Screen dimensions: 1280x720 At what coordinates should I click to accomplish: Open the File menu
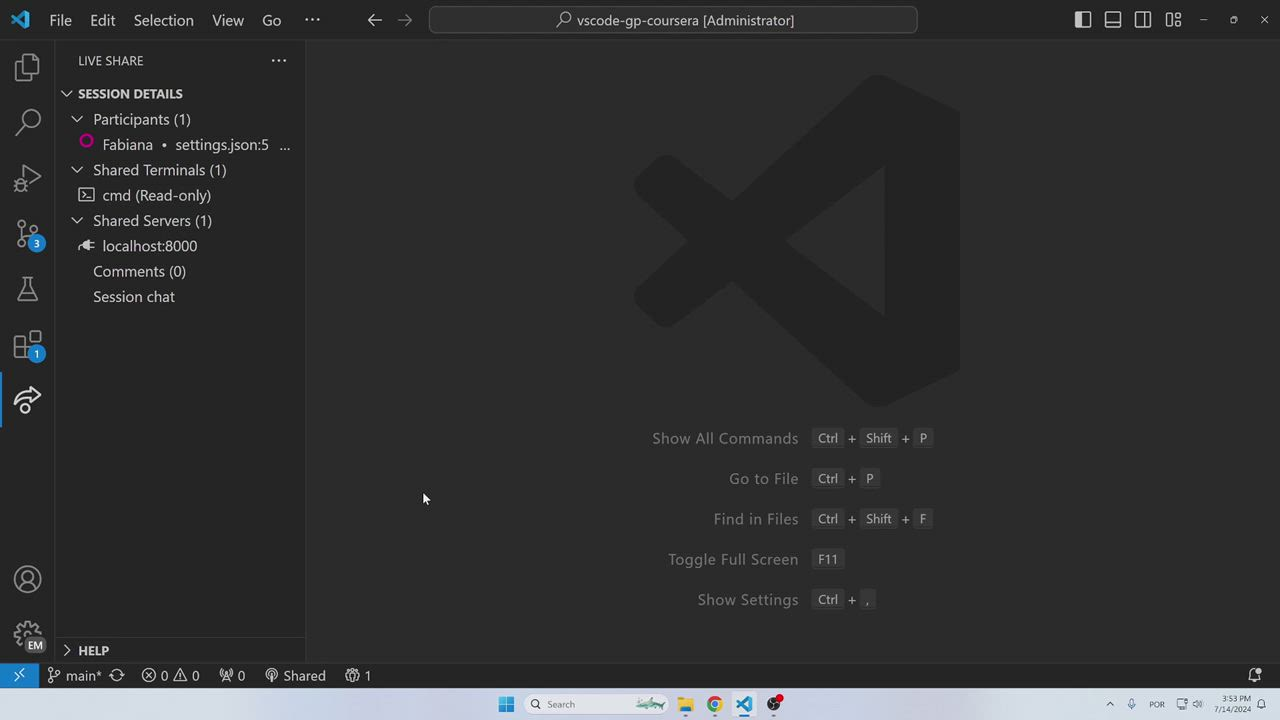[60, 20]
